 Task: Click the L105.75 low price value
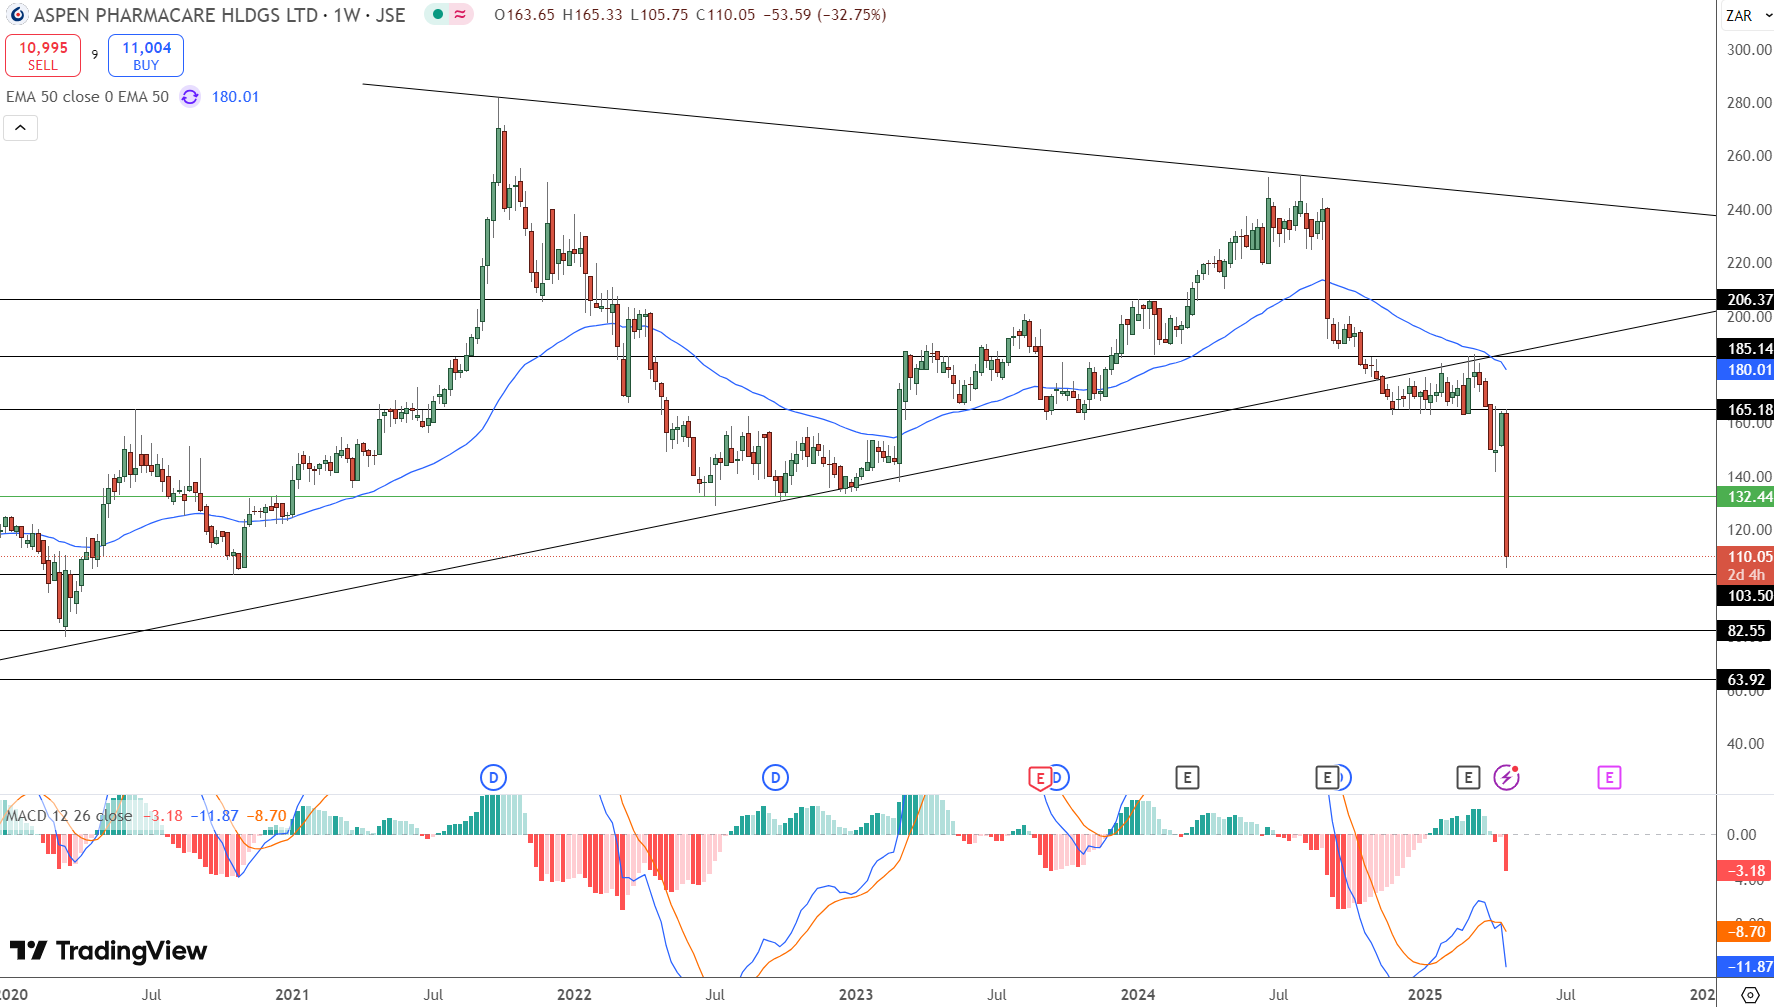[659, 15]
